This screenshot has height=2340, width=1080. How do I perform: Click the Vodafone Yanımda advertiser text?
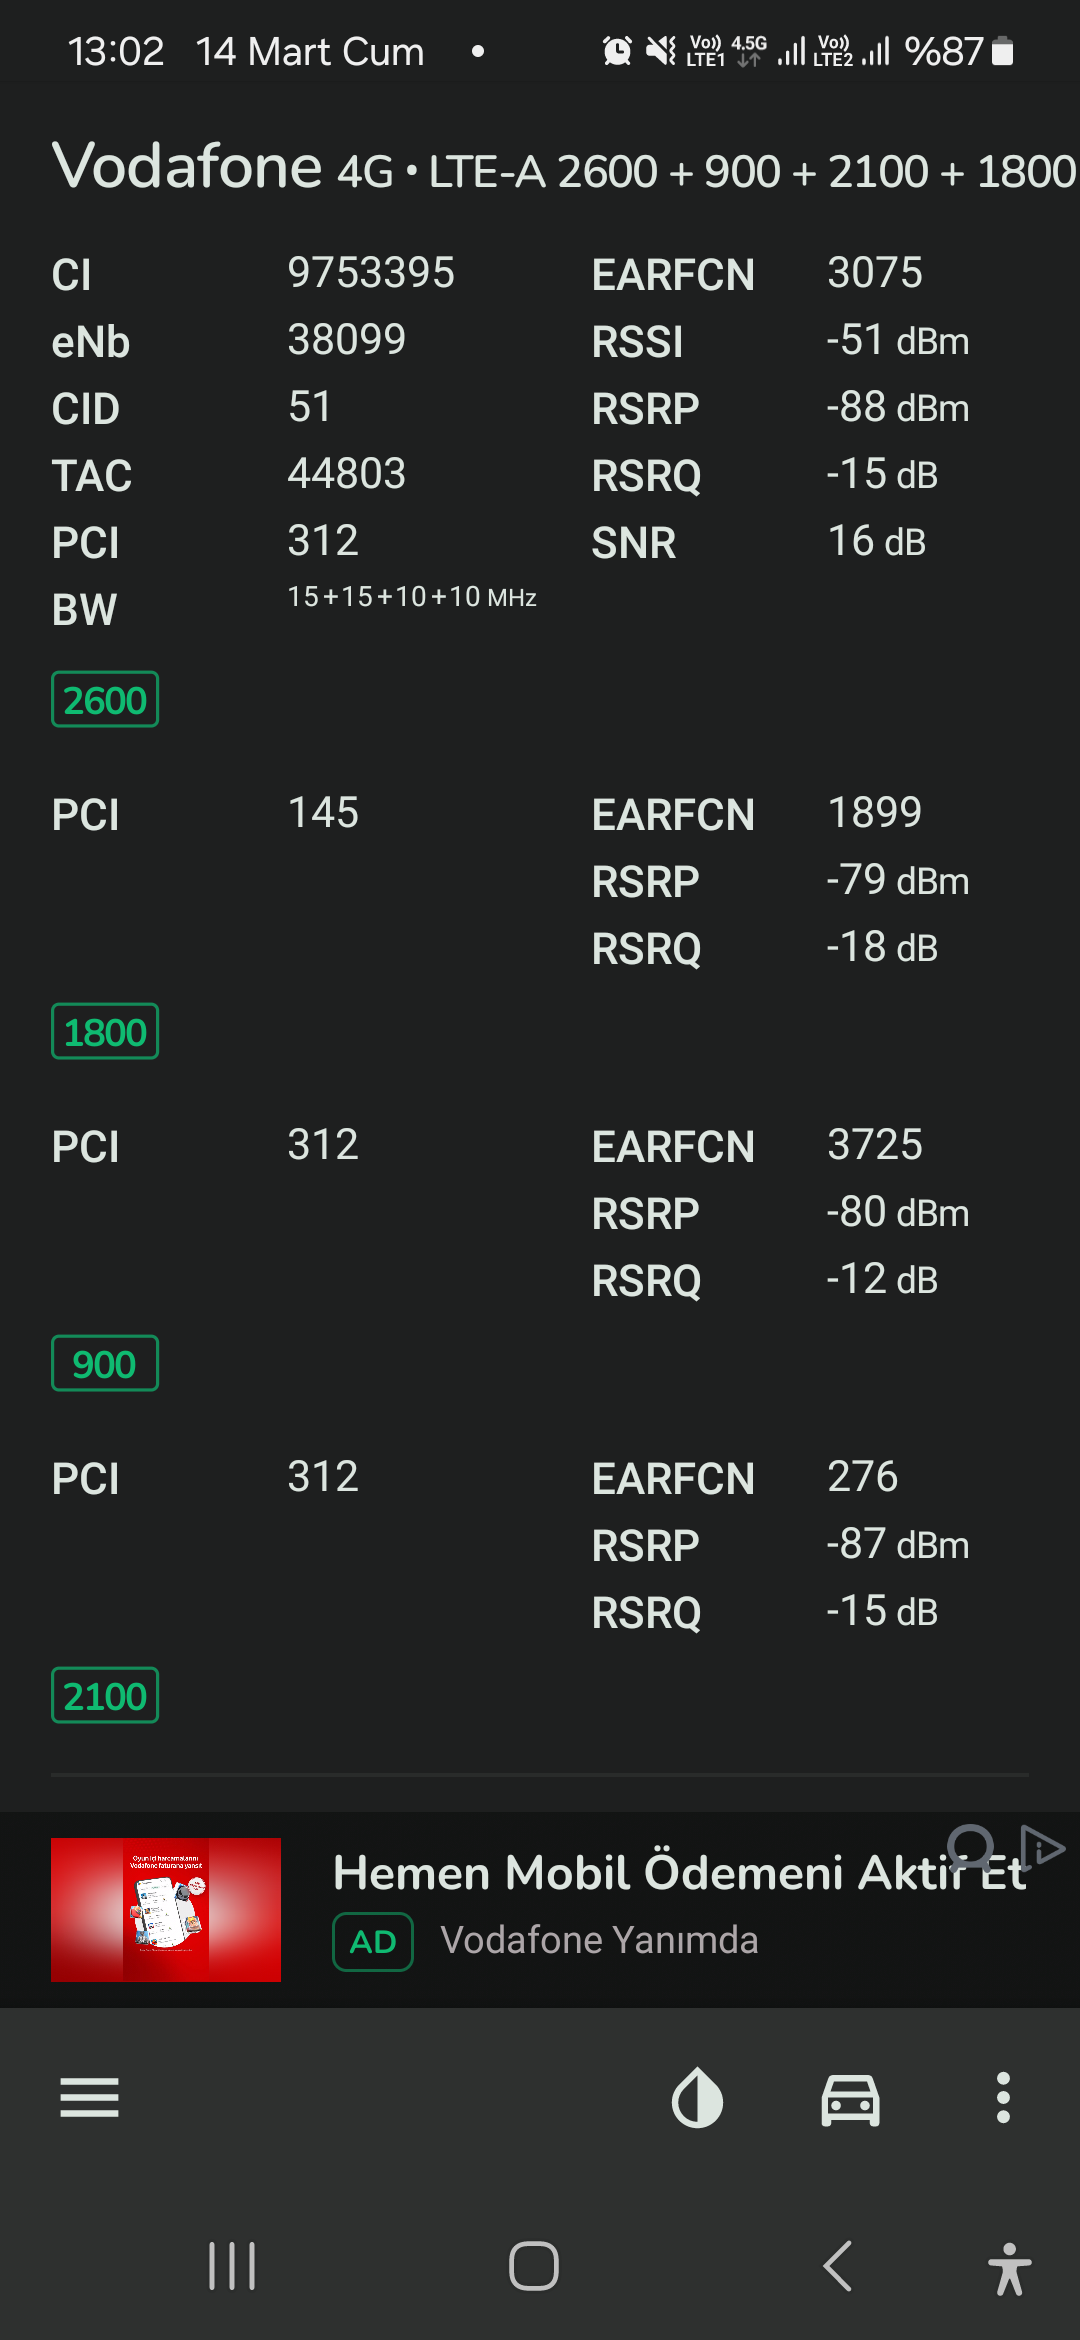click(599, 1940)
